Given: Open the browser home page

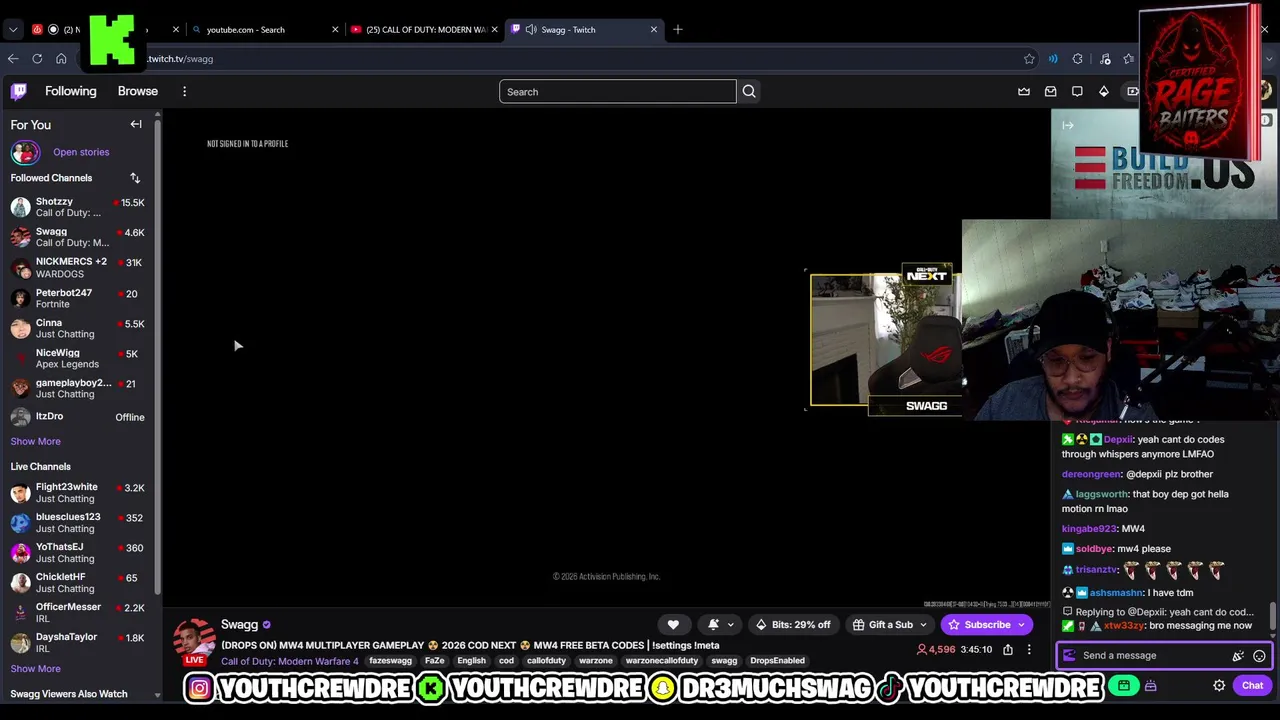Looking at the screenshot, I should pos(61,59).
